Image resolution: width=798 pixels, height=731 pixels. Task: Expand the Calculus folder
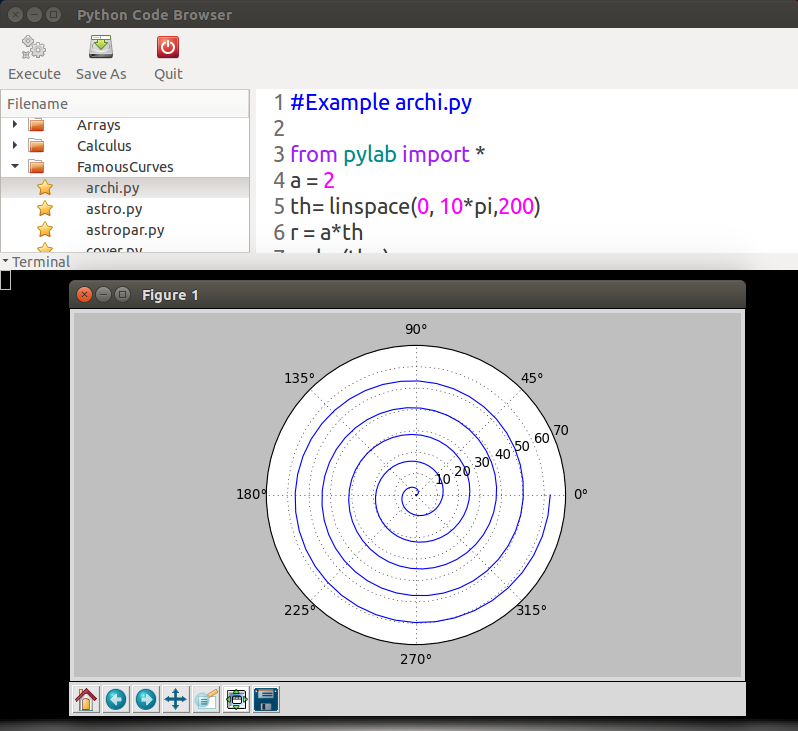point(15,146)
